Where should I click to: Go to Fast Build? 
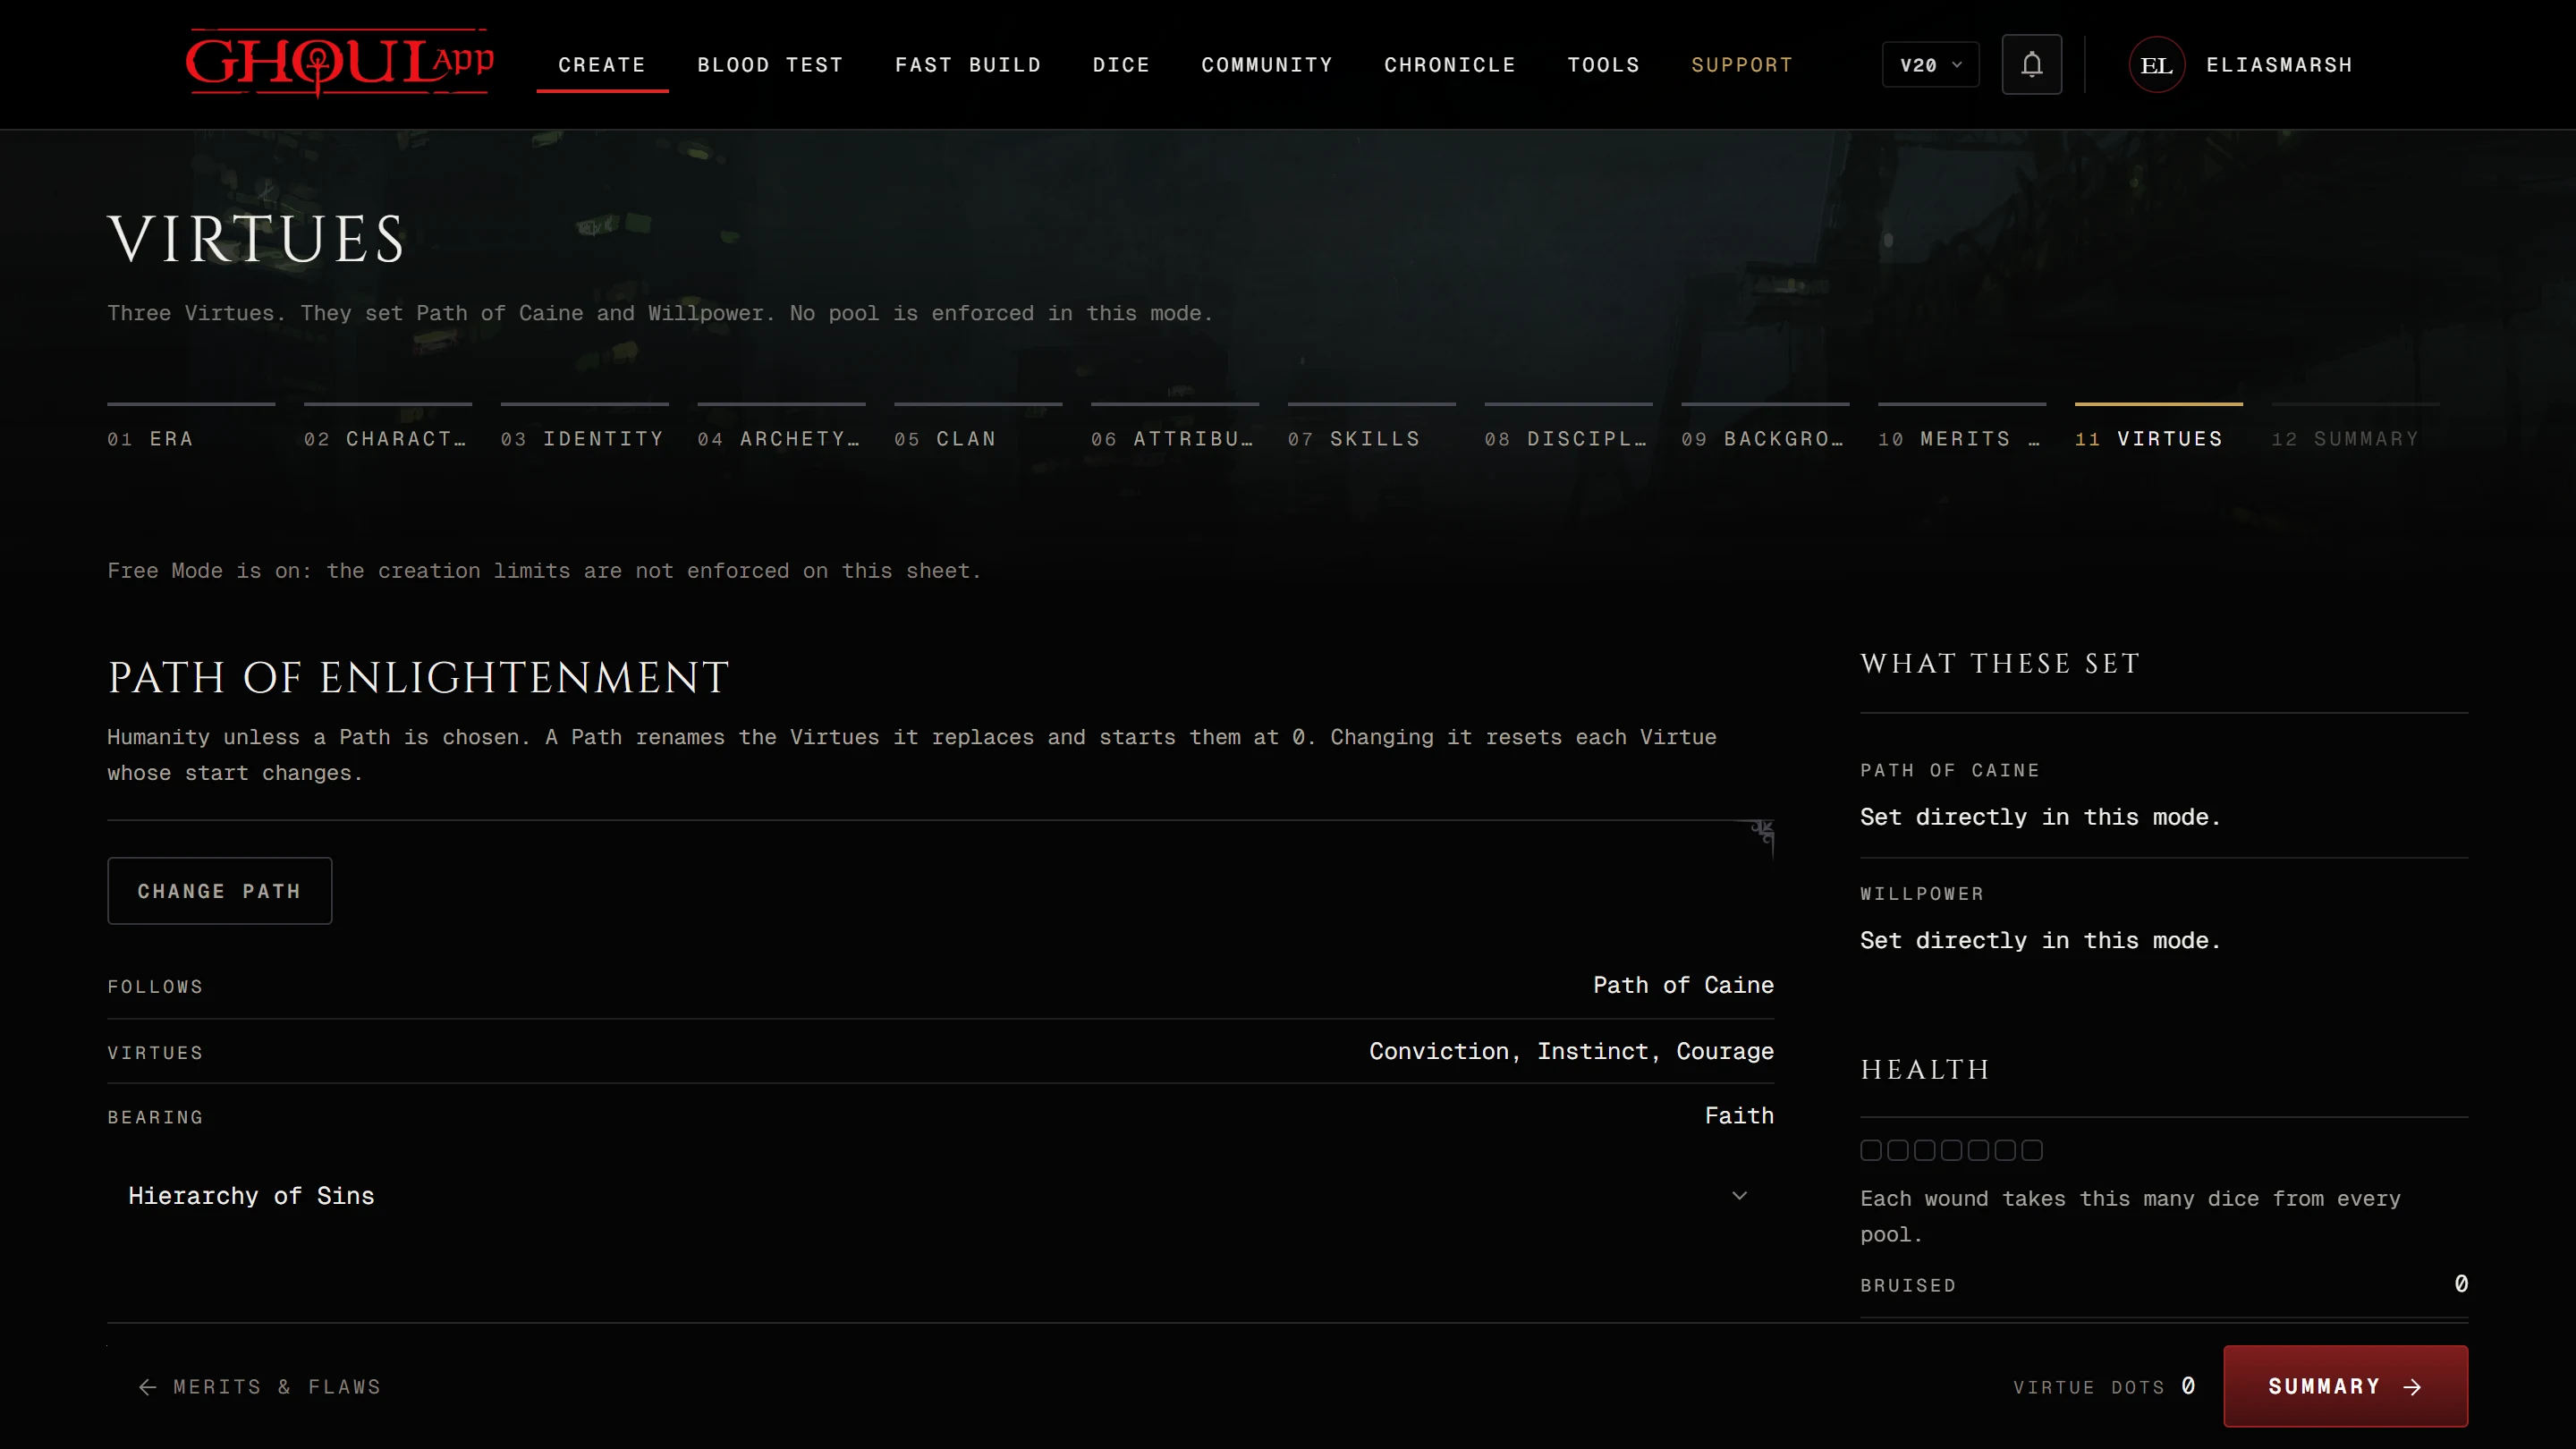(968, 65)
